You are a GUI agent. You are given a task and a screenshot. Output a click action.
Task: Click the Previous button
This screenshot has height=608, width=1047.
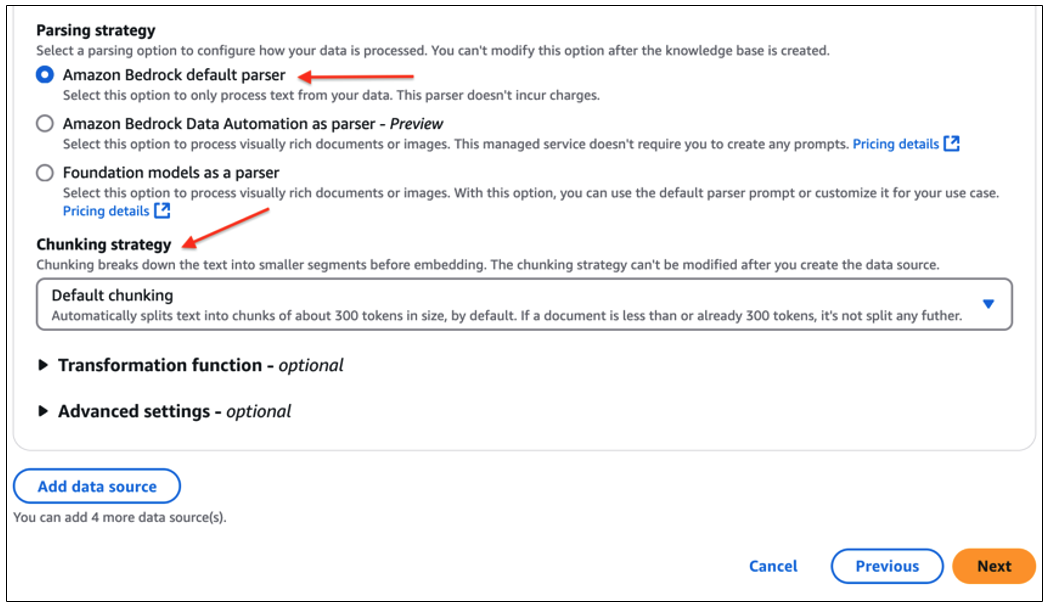886,566
